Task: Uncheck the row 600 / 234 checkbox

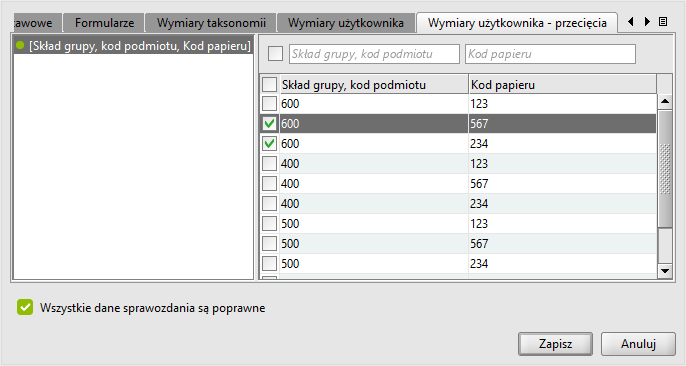Action: (269, 143)
